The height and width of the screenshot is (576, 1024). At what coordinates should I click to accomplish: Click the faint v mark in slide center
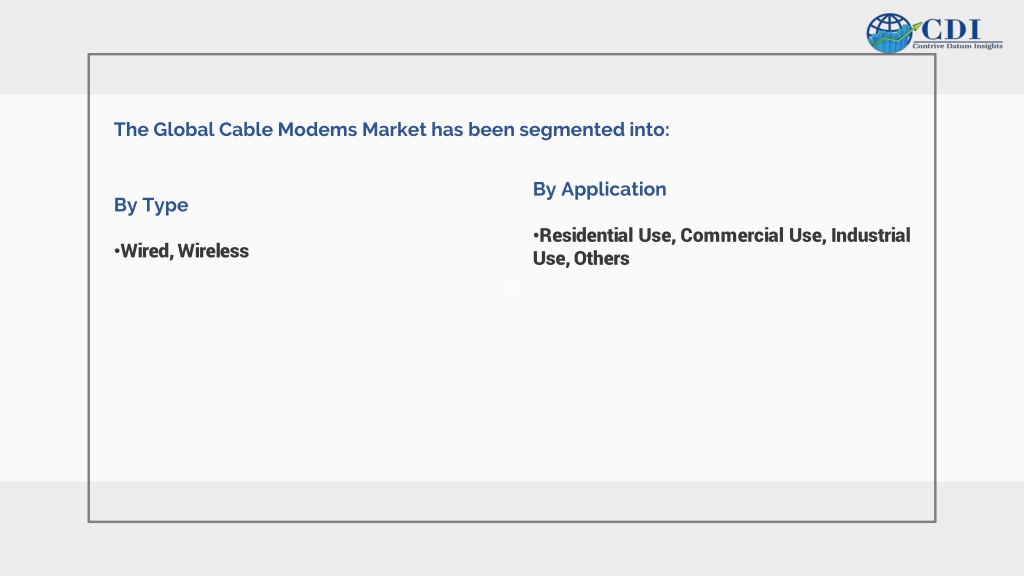[x=512, y=291]
